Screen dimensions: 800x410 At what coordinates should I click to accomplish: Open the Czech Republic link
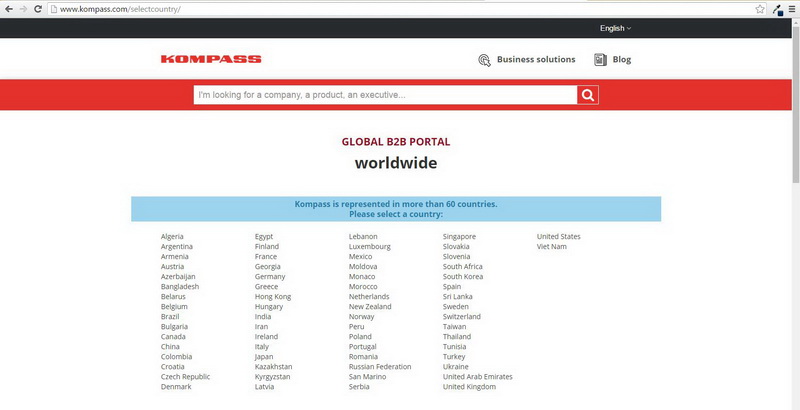(x=185, y=377)
